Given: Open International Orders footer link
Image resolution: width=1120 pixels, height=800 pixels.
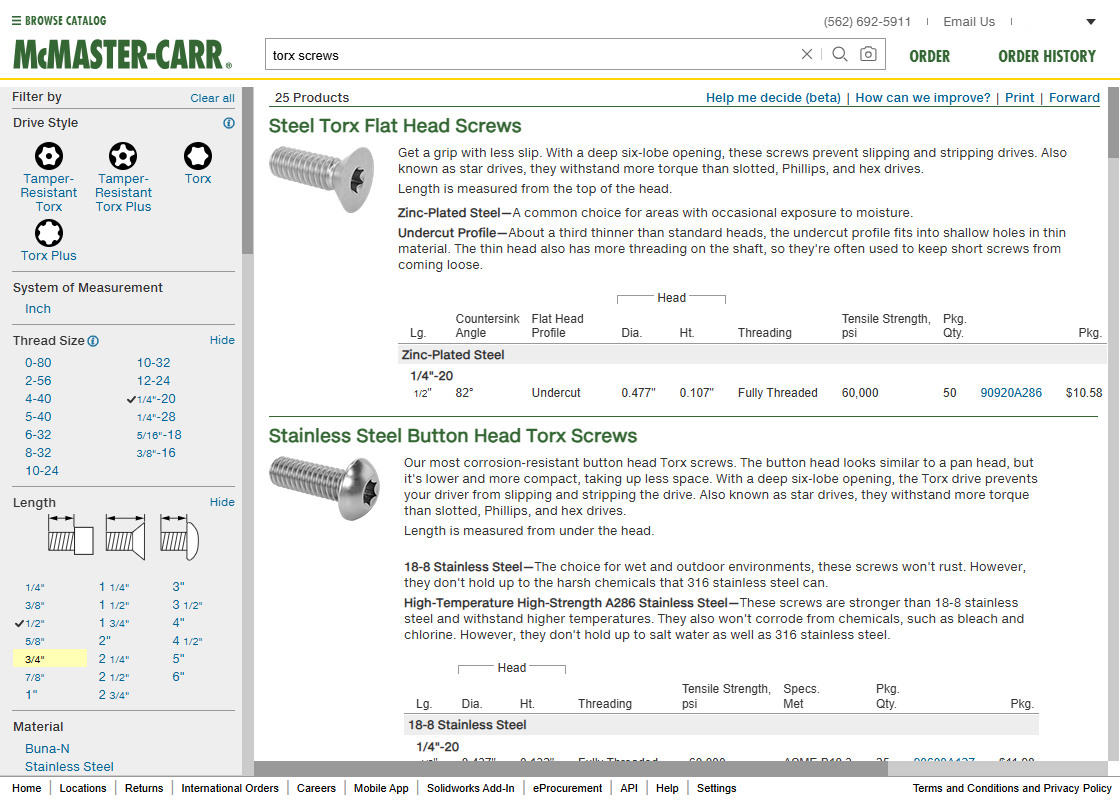Looking at the screenshot, I should point(230,788).
